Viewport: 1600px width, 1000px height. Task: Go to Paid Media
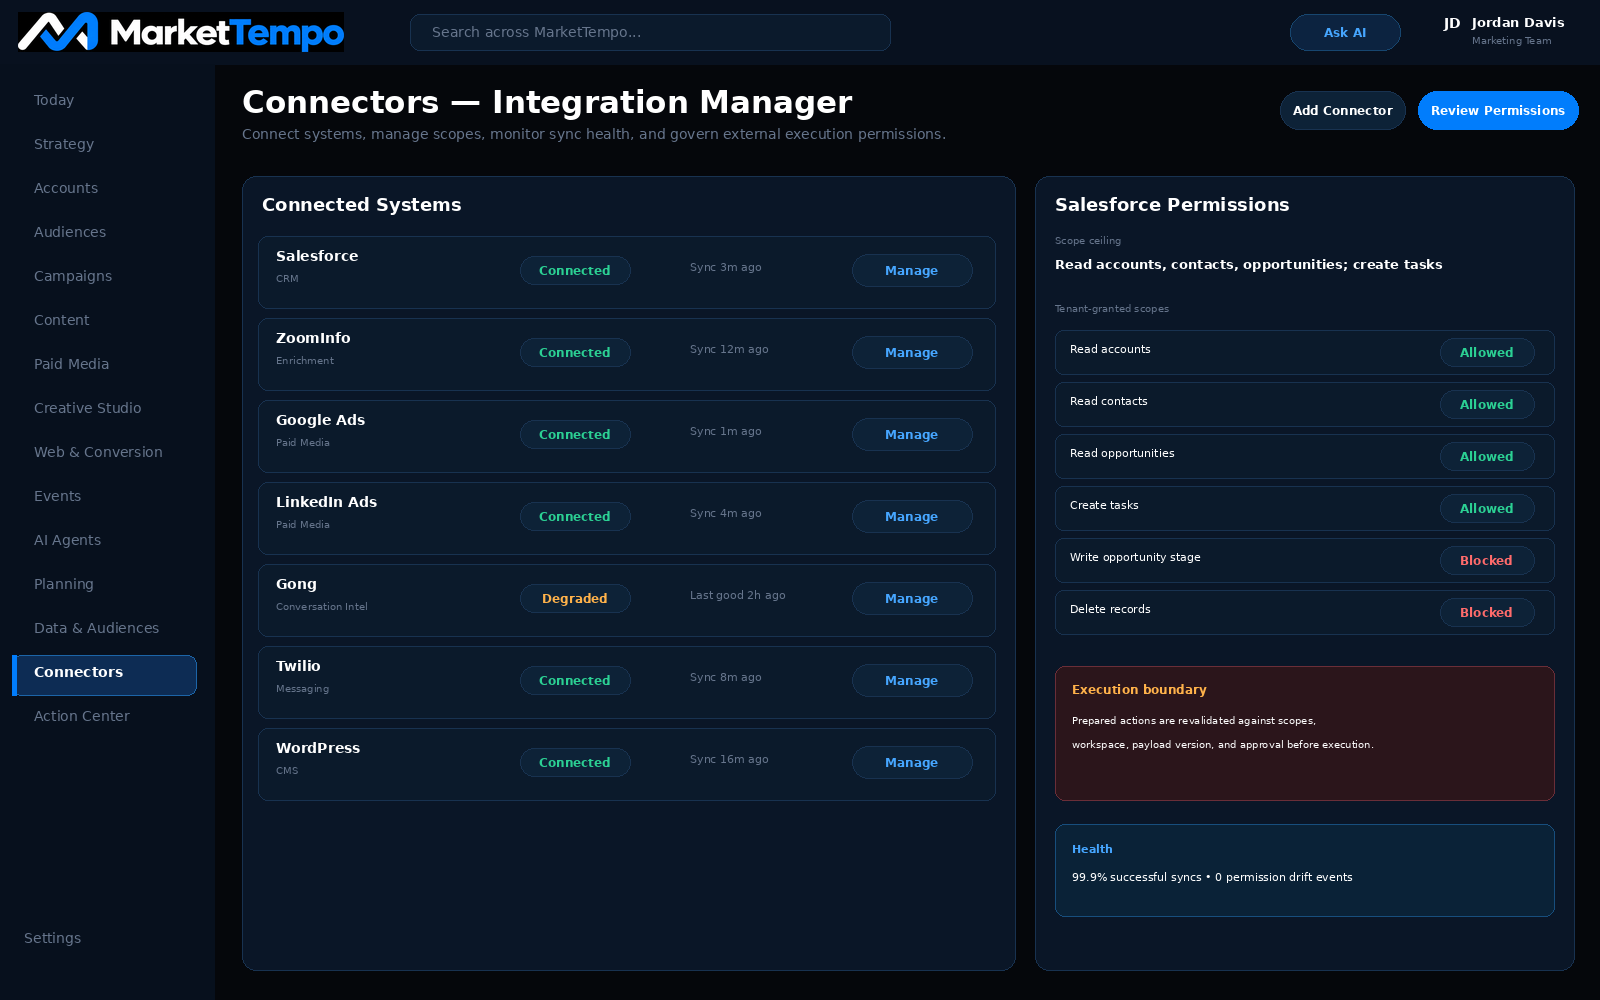[x=72, y=364]
